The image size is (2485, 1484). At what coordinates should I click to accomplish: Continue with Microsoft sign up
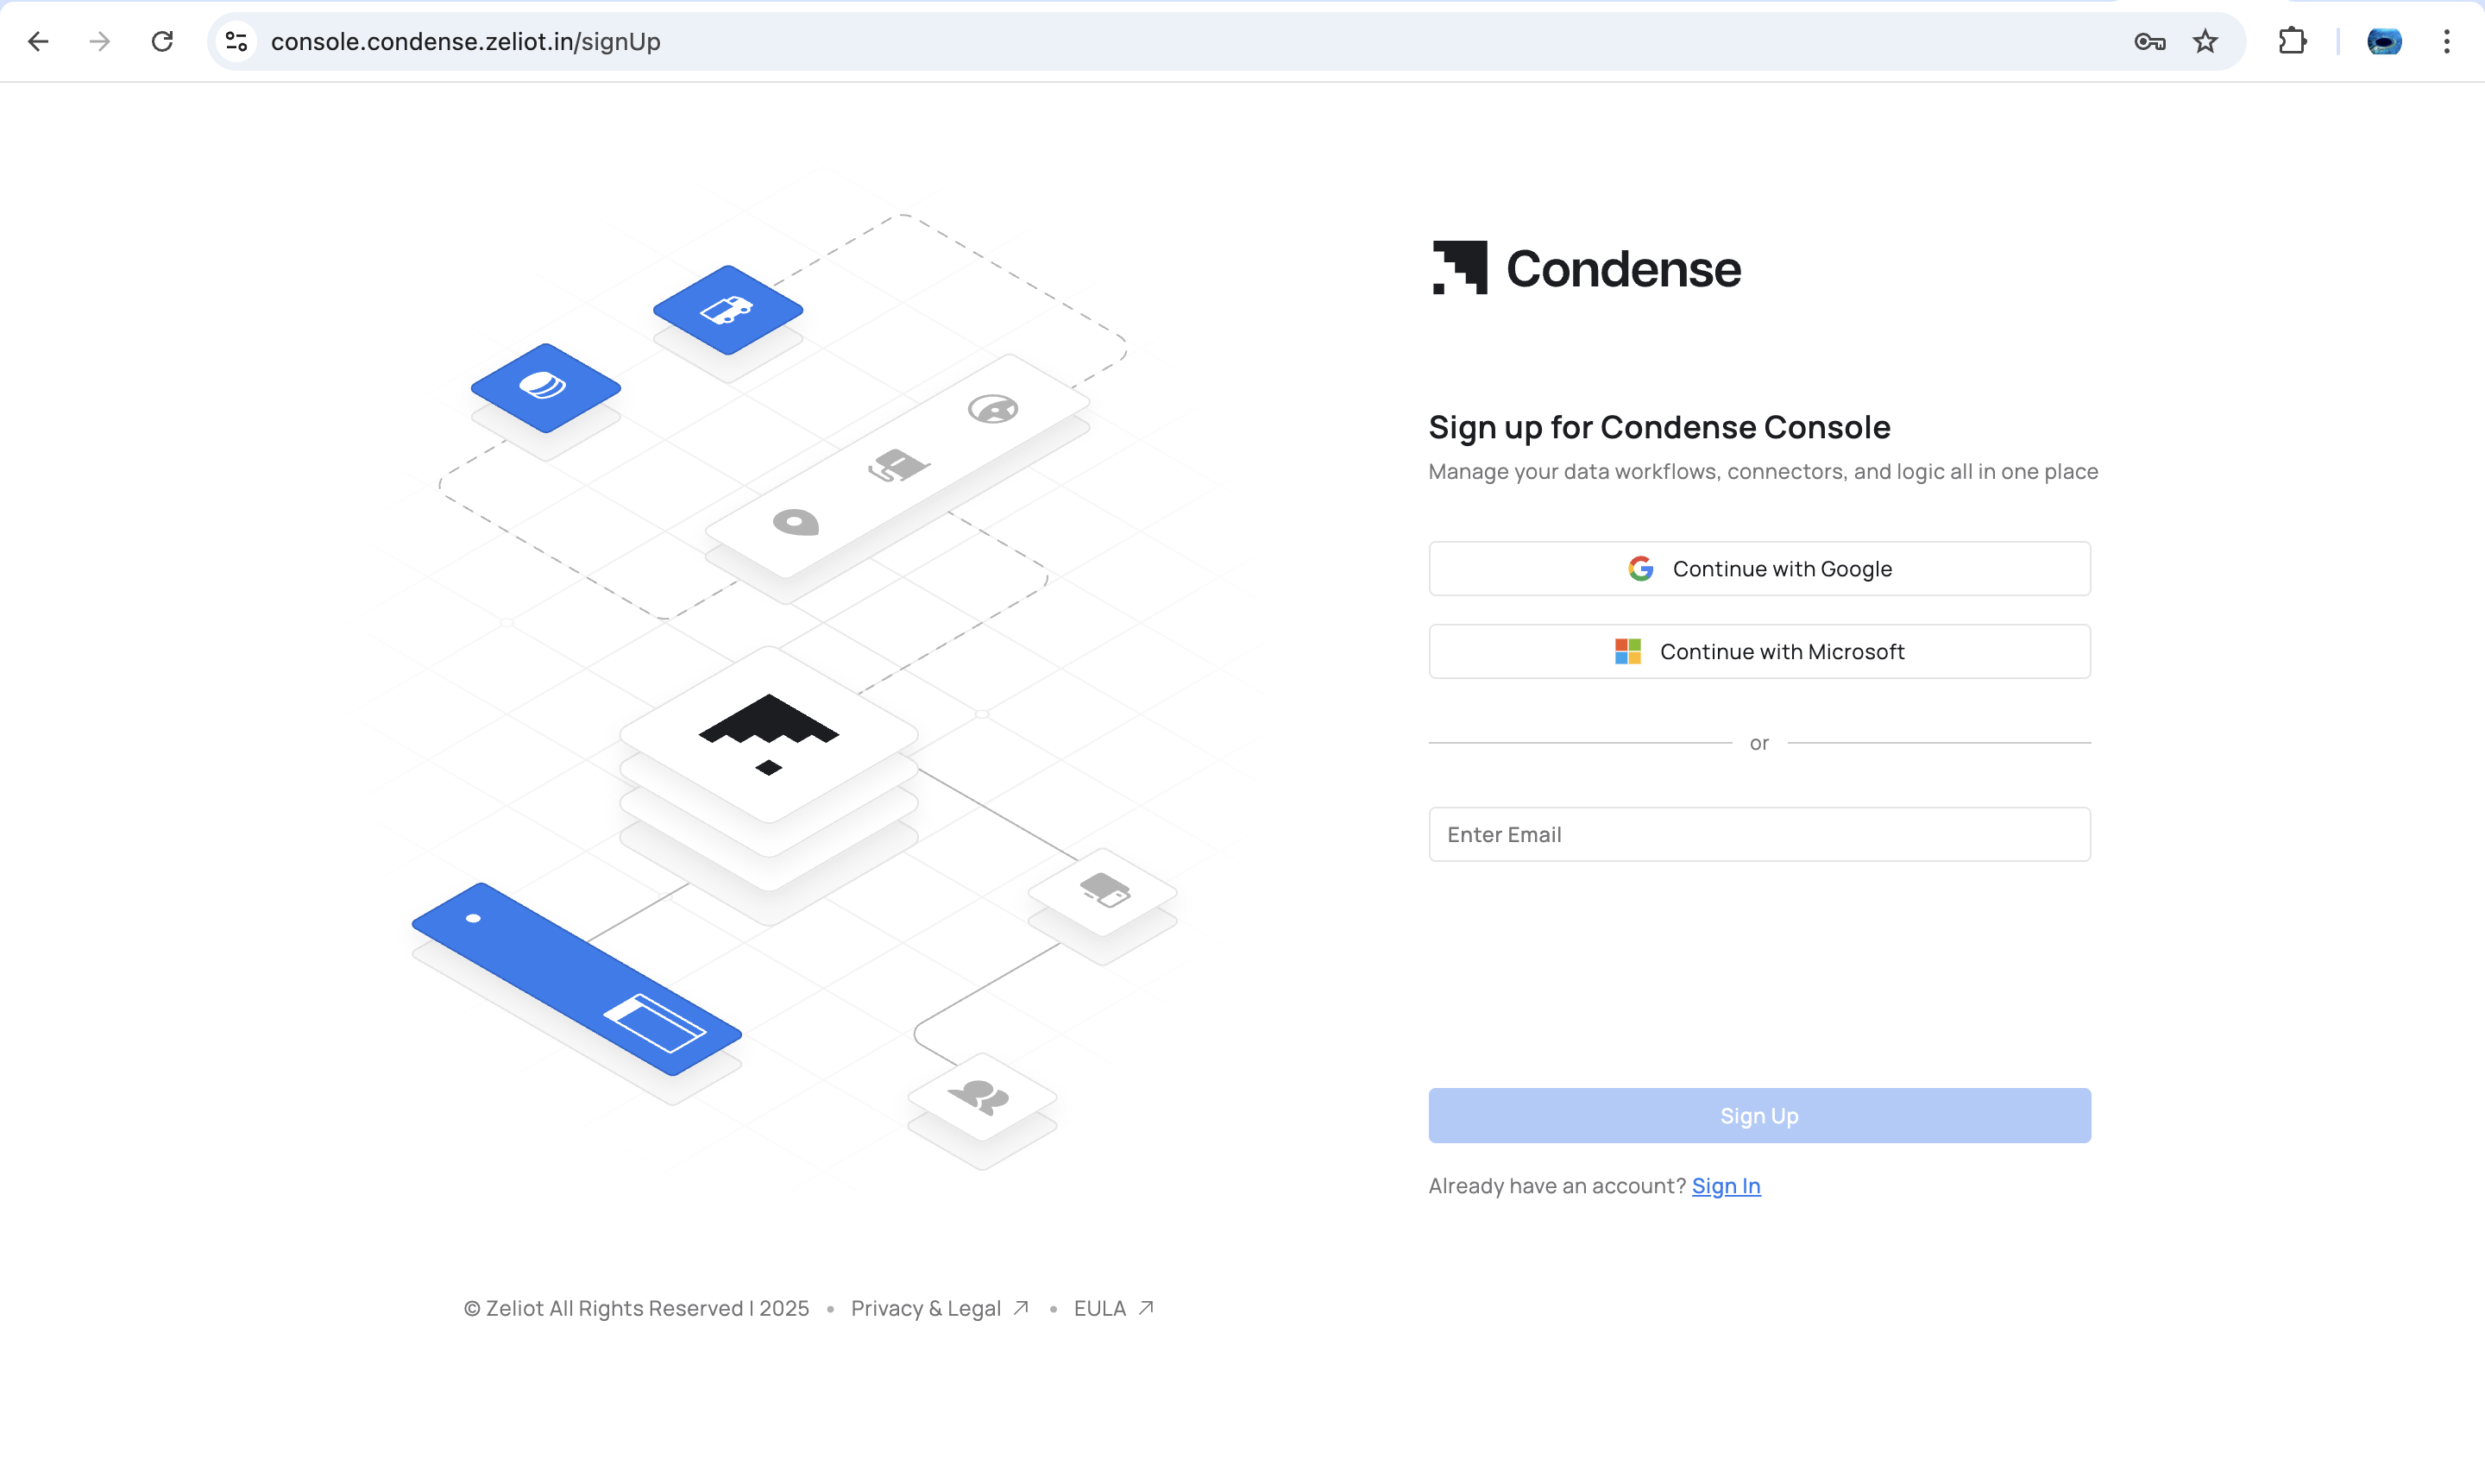point(1759,651)
